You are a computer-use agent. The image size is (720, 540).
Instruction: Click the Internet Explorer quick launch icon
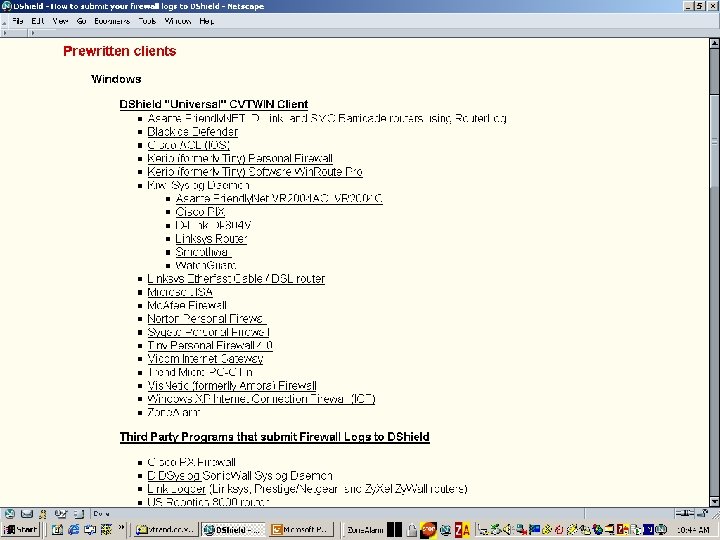[73, 529]
